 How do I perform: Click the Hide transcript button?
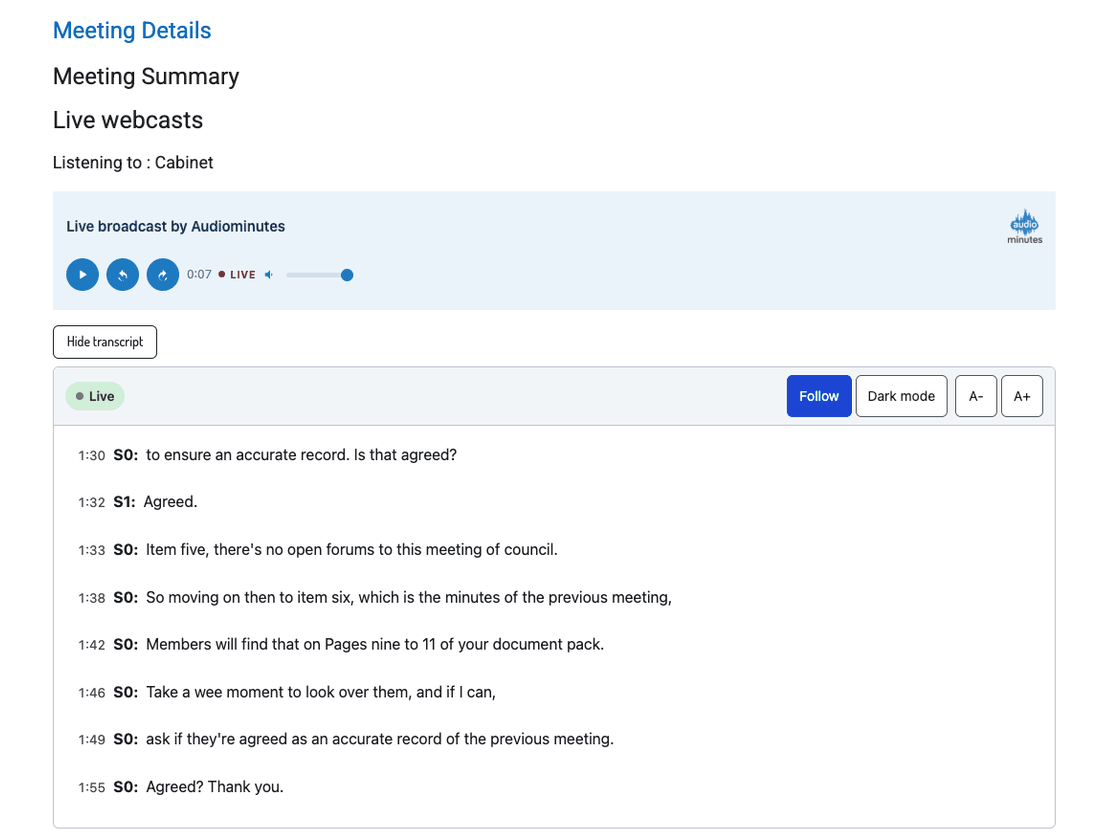105,342
